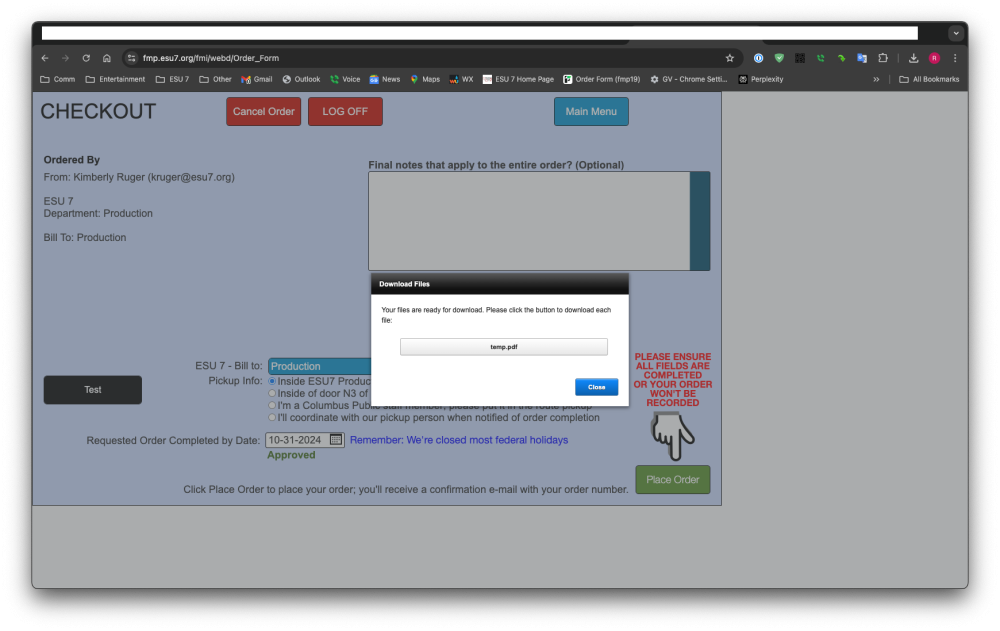The image size is (1000, 631).
Task: Open the Google Translate extension icon
Action: (x=862, y=58)
